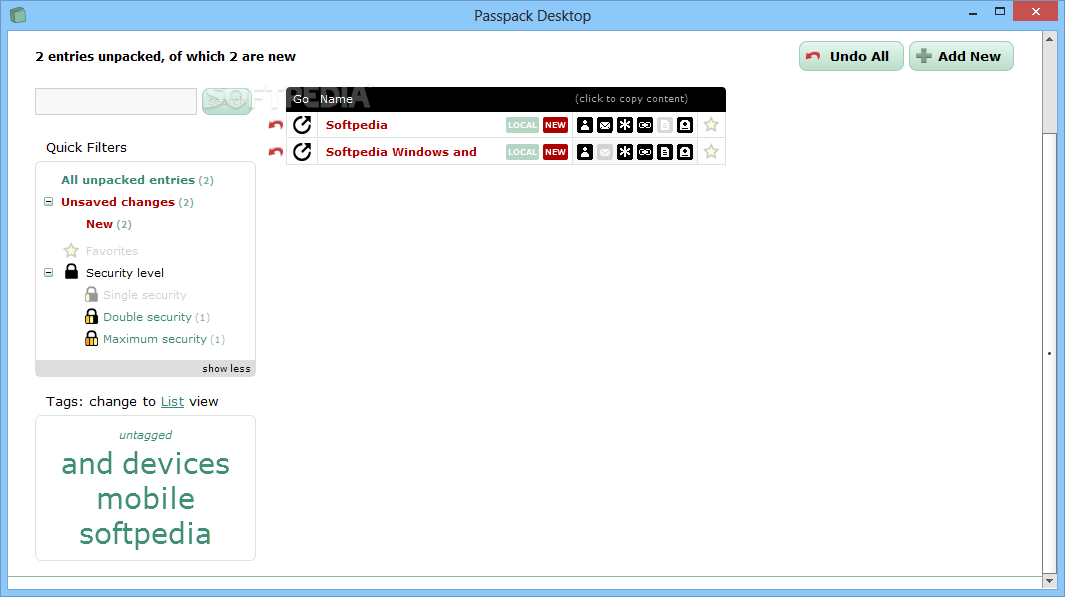Copy notes of Softpedia Windows and entry
The height and width of the screenshot is (597, 1065).
tap(665, 152)
